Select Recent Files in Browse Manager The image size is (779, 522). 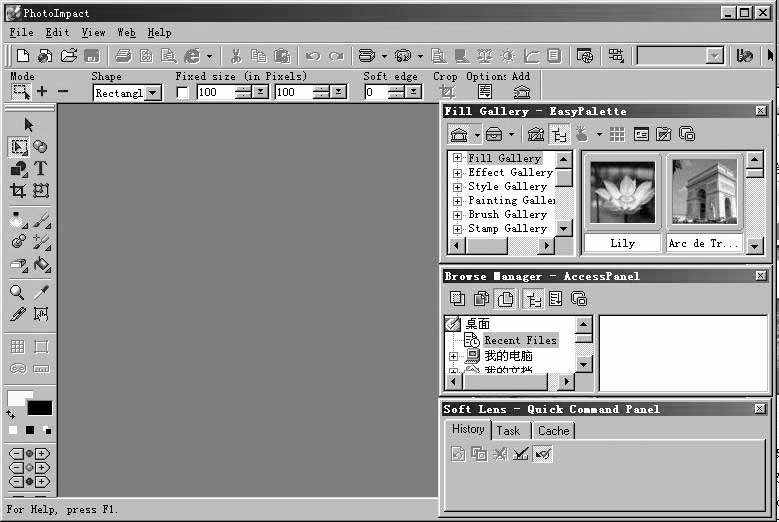pyautogui.click(x=520, y=341)
